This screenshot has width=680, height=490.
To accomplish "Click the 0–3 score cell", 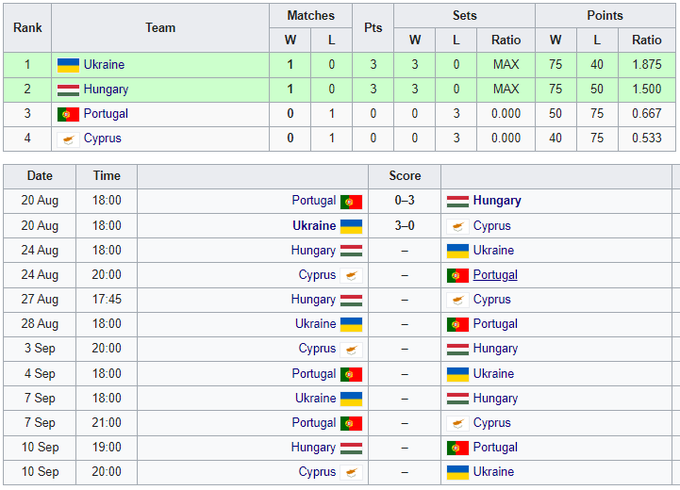I will pyautogui.click(x=405, y=201).
